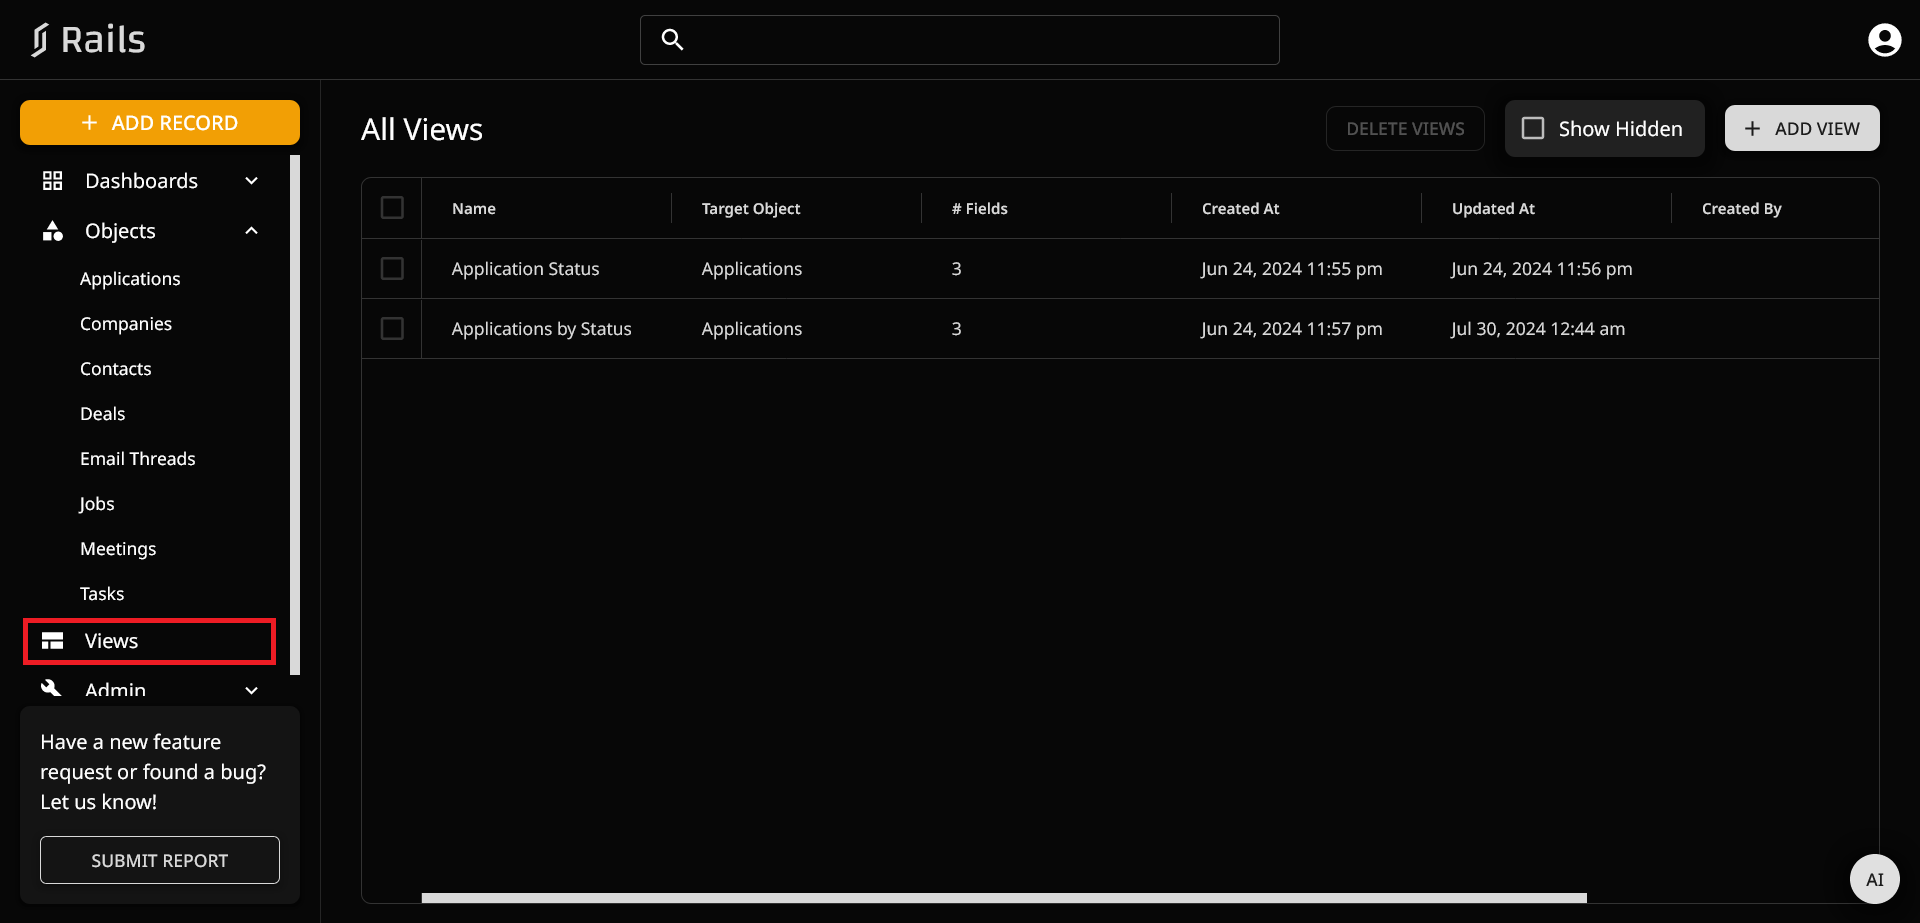Click the horizontal table scrollbar
Screen dimensions: 1920x923
tap(1004, 898)
